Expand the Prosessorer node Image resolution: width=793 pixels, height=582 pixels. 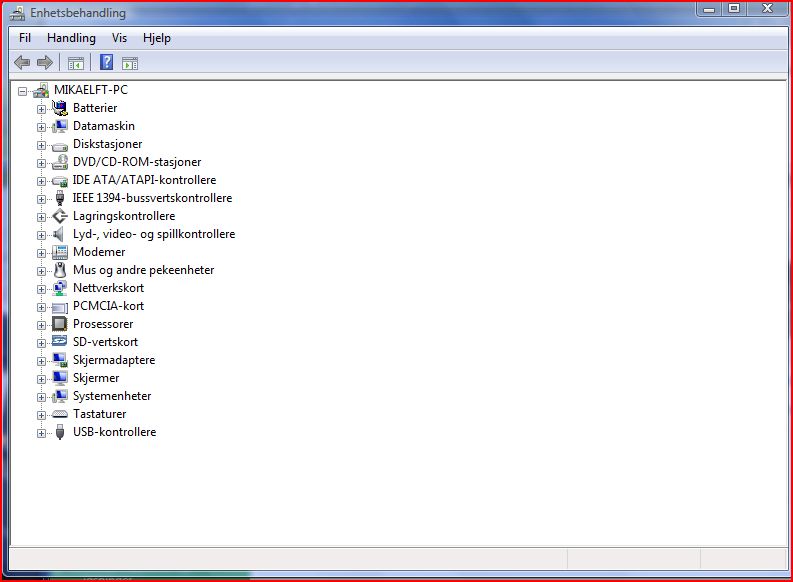(x=41, y=325)
